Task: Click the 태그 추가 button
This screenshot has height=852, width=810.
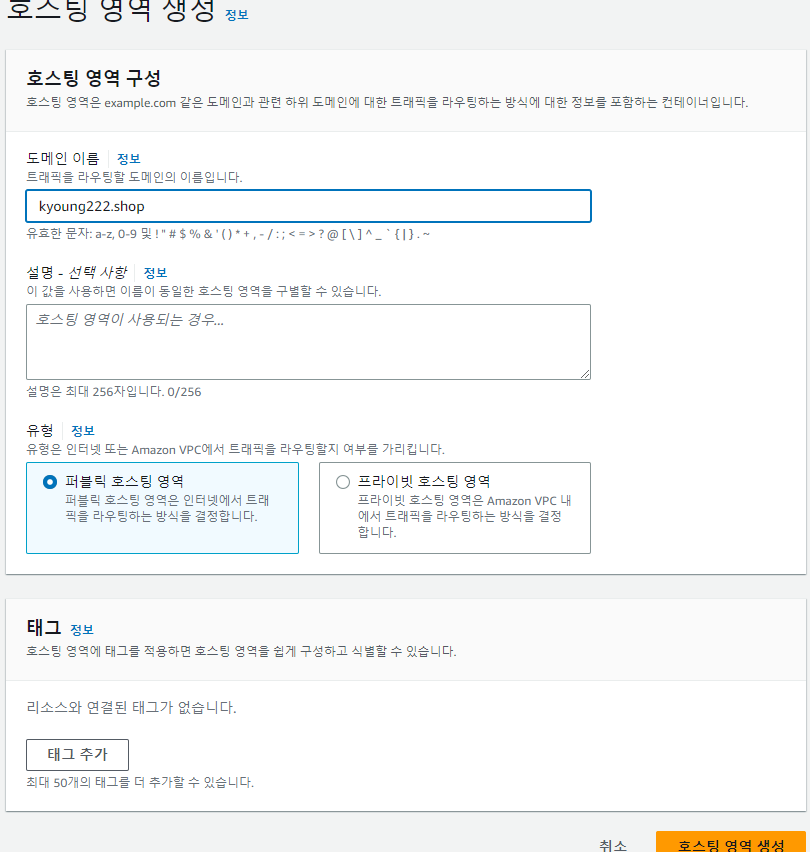Action: pyautogui.click(x=78, y=755)
